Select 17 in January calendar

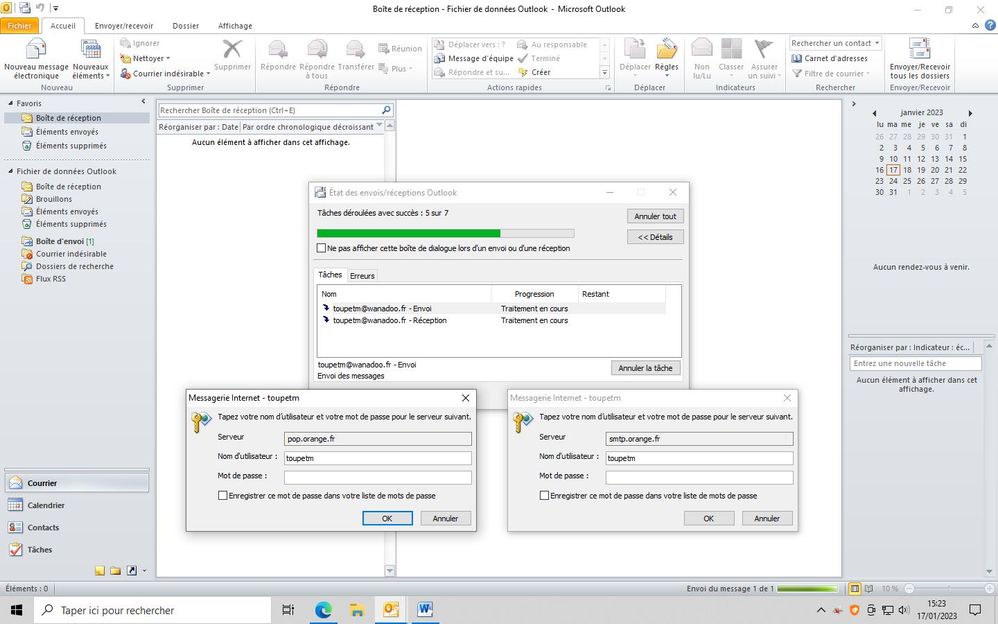coord(894,170)
